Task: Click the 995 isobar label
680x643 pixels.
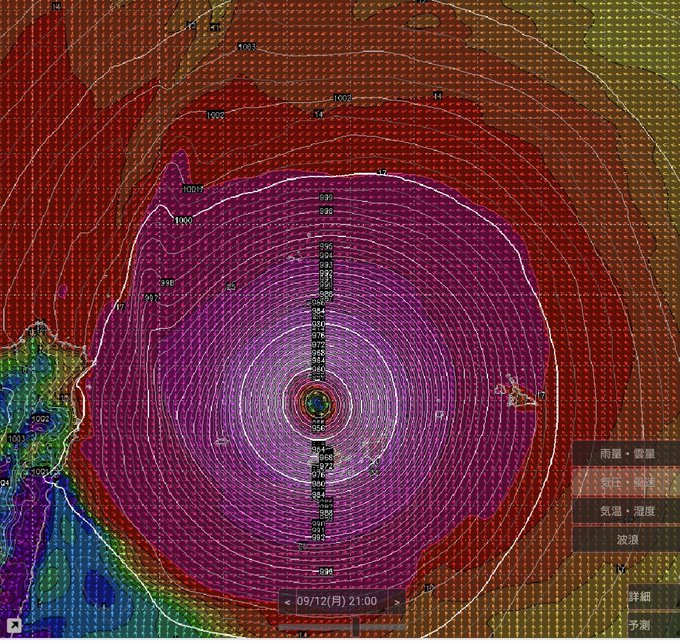Action: click(326, 246)
